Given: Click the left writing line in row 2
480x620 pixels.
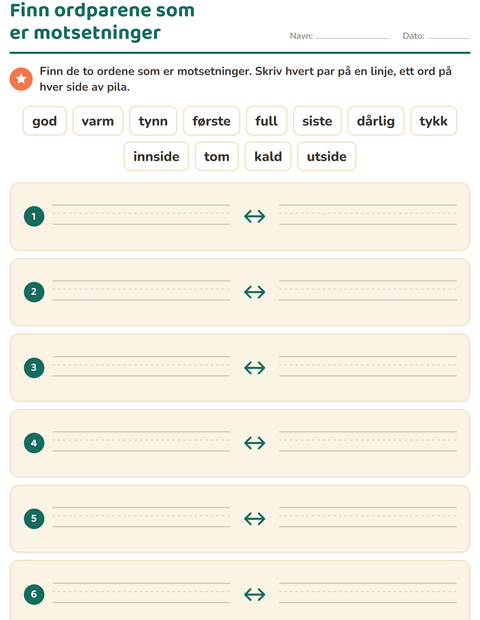Looking at the screenshot, I should [x=141, y=291].
